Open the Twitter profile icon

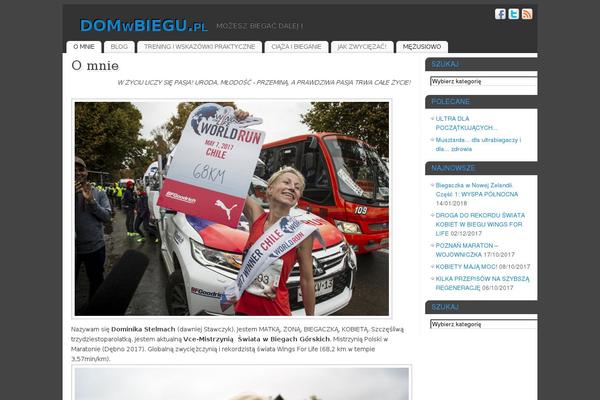514,14
